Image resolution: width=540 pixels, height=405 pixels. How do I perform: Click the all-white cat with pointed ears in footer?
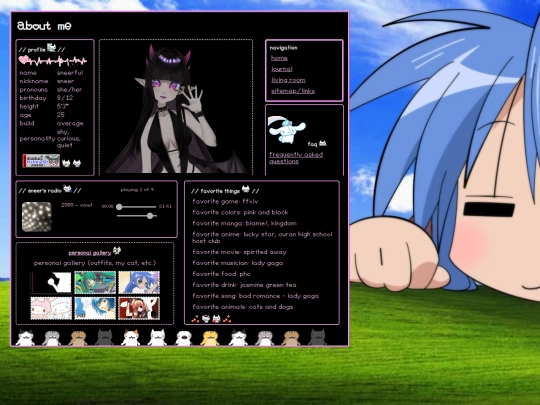[x=157, y=337]
